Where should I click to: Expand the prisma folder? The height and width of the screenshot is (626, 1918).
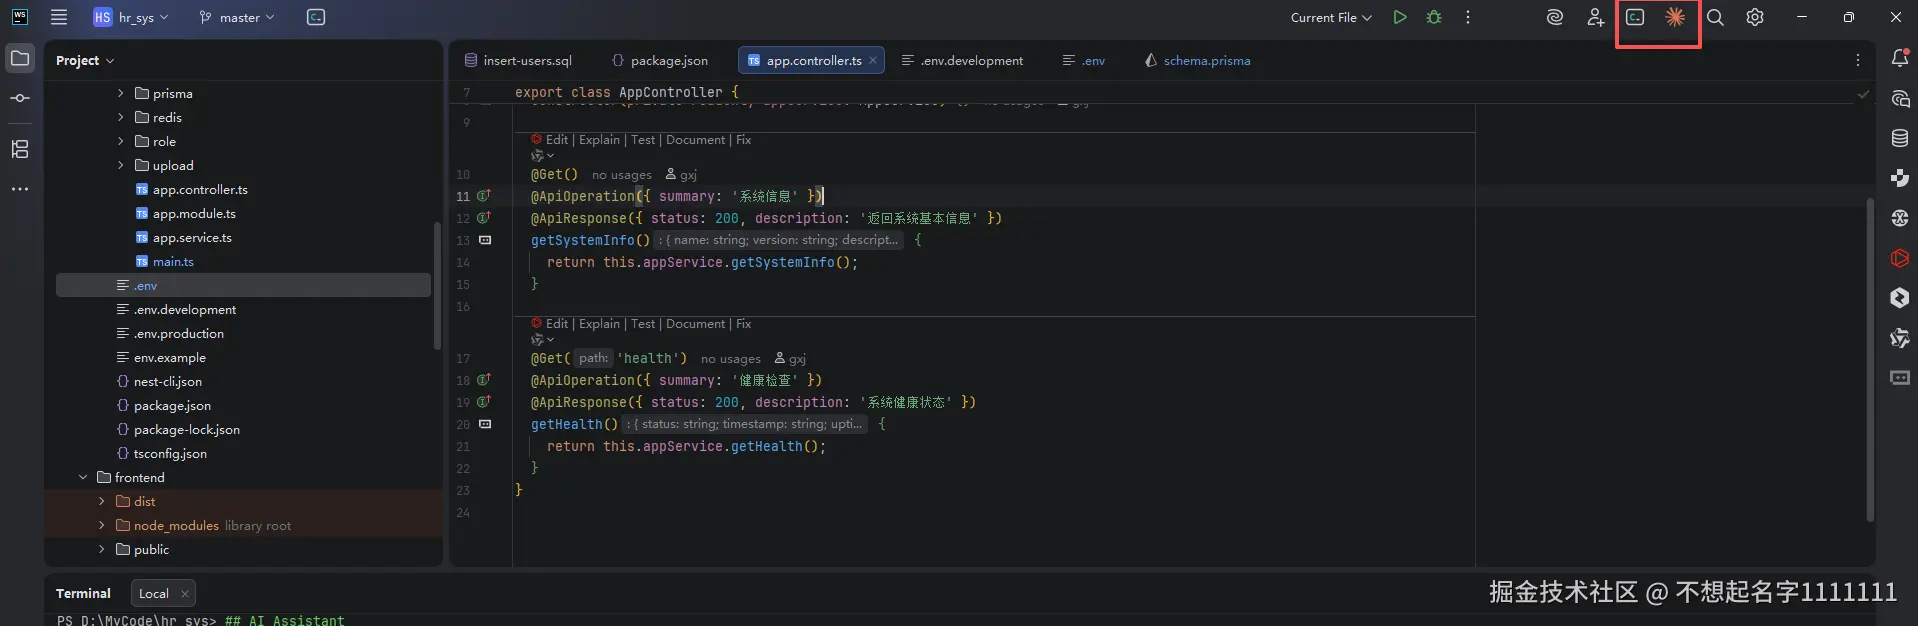point(121,93)
